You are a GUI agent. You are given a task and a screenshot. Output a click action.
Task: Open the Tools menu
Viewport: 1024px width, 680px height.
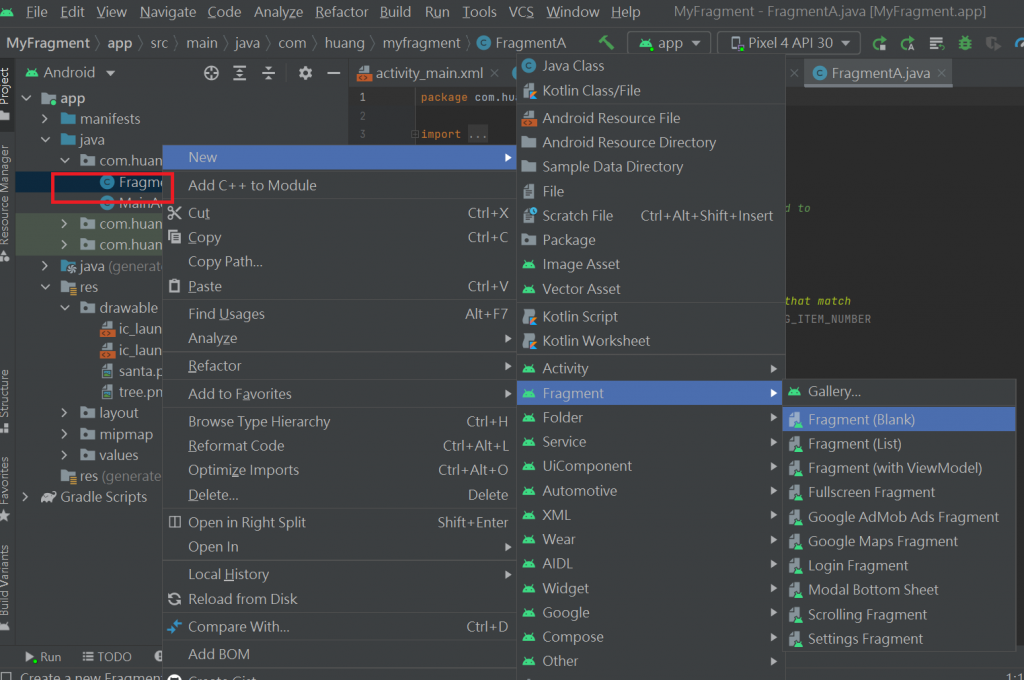479,12
